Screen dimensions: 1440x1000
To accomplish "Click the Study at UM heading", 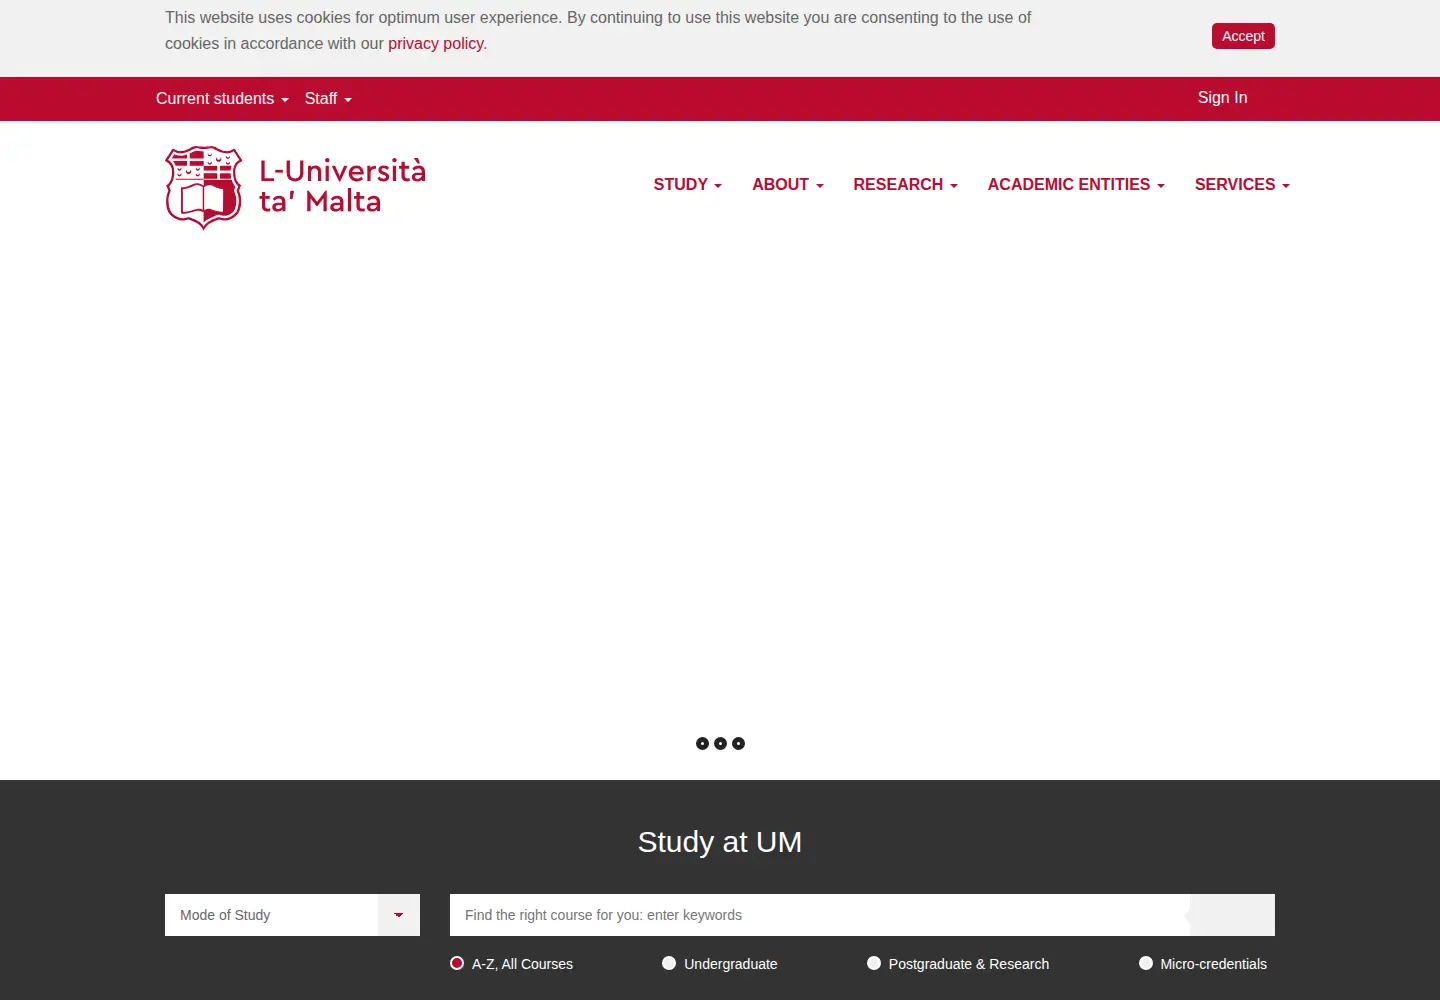I will [x=720, y=842].
